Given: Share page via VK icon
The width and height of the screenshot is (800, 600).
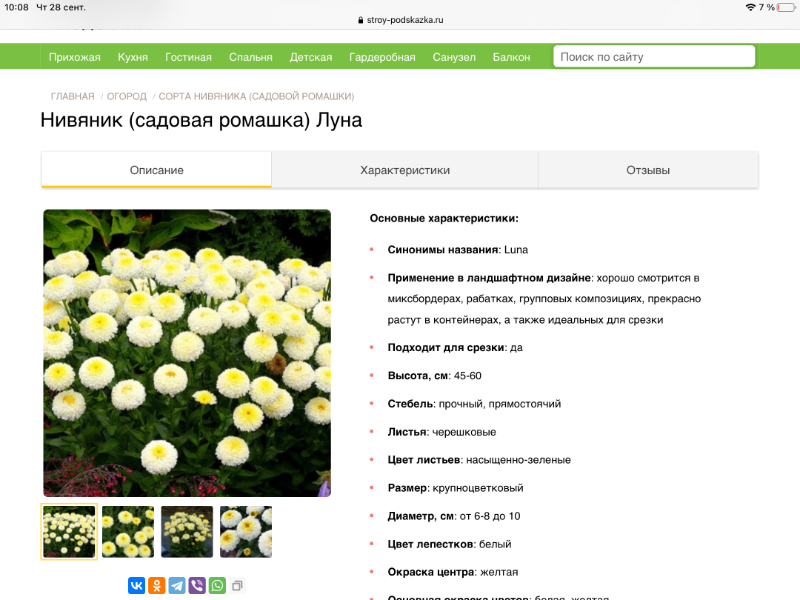Looking at the screenshot, I should (x=136, y=585).
